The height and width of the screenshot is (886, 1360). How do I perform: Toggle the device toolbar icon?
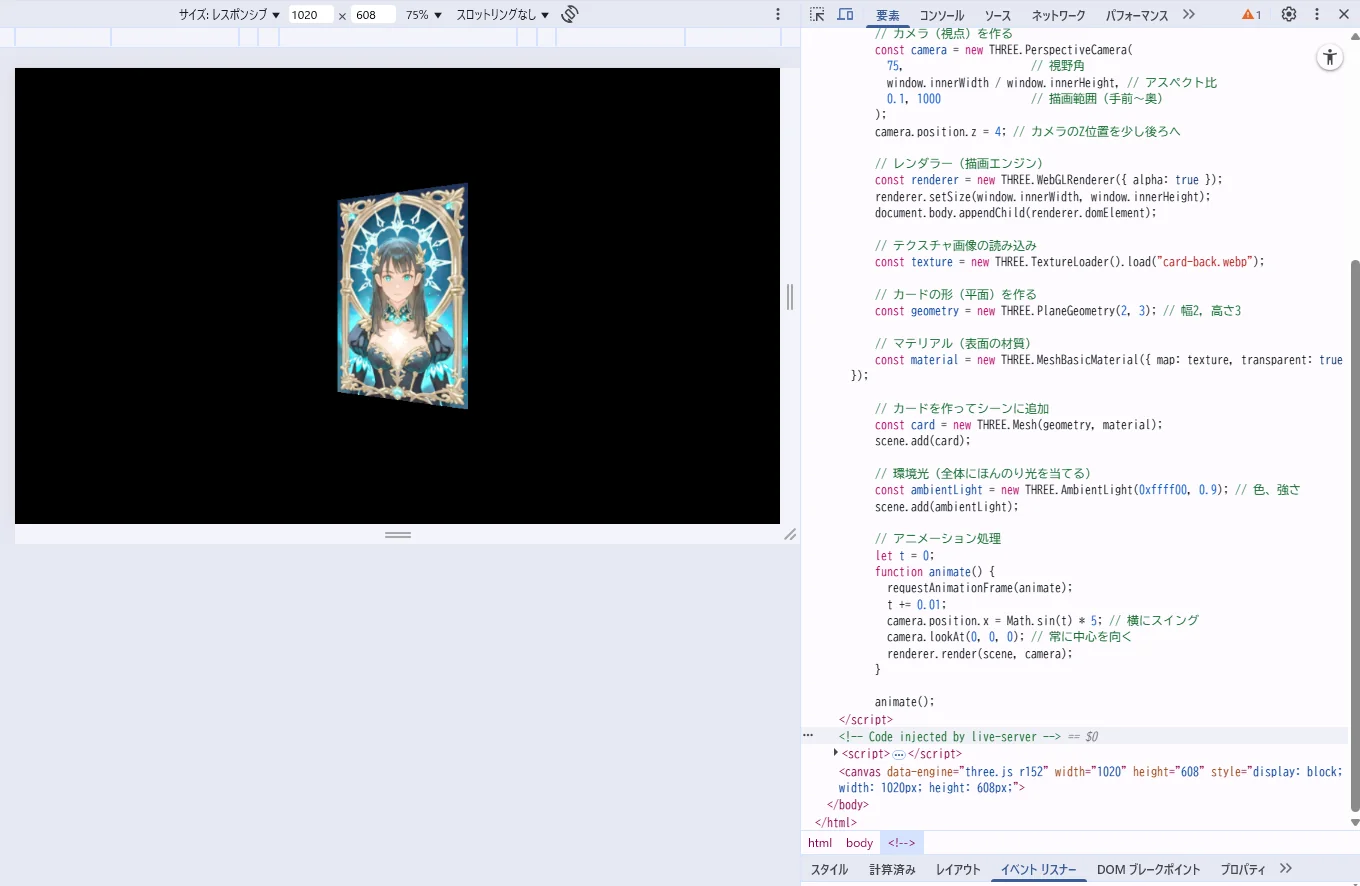845,14
